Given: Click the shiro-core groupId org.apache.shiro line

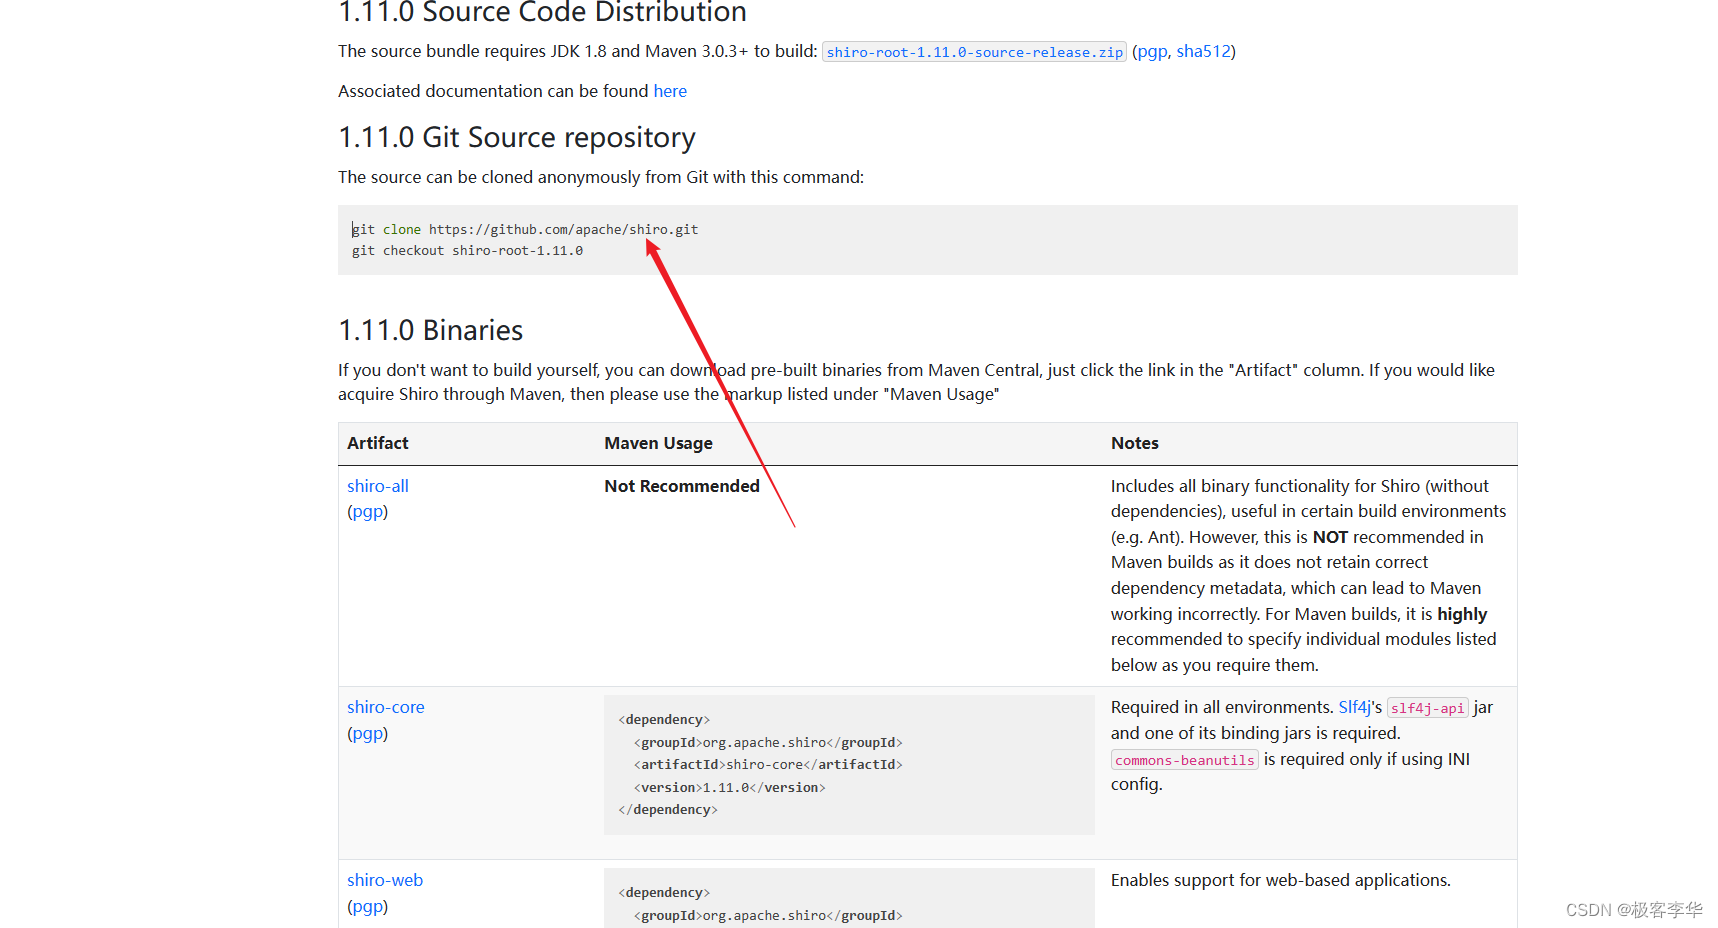Looking at the screenshot, I should pos(768,743).
